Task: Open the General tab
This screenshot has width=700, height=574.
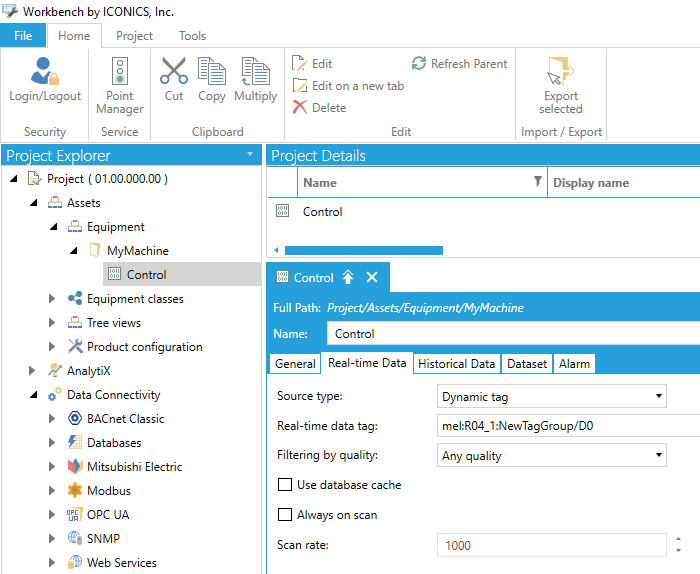Action: point(295,363)
